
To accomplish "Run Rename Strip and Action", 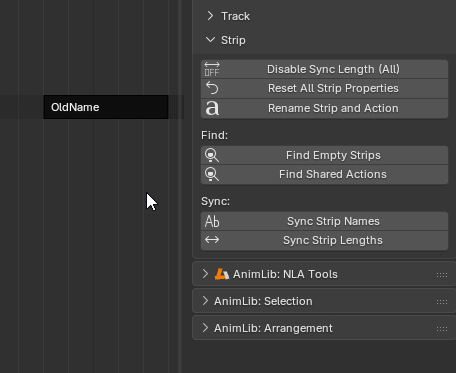I will 324,108.
